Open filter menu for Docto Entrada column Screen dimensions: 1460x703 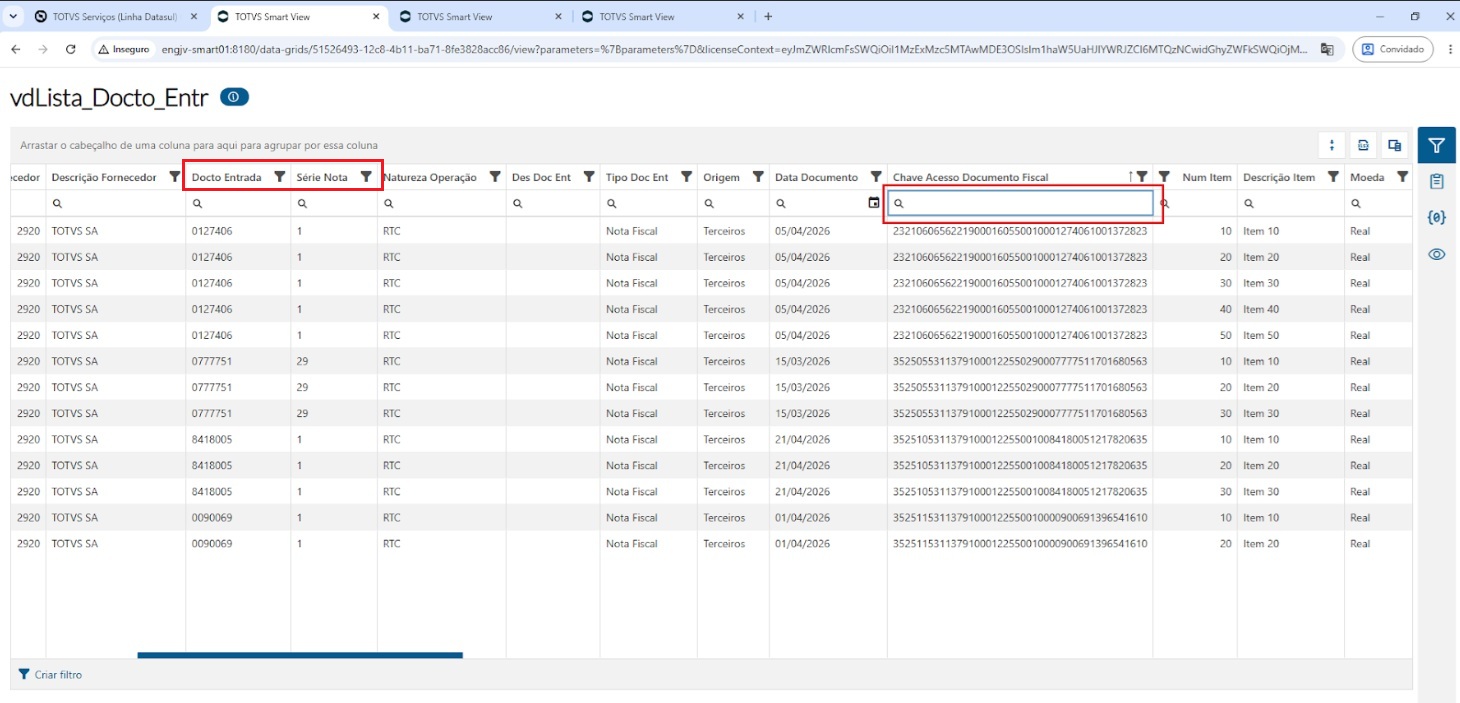(279, 177)
